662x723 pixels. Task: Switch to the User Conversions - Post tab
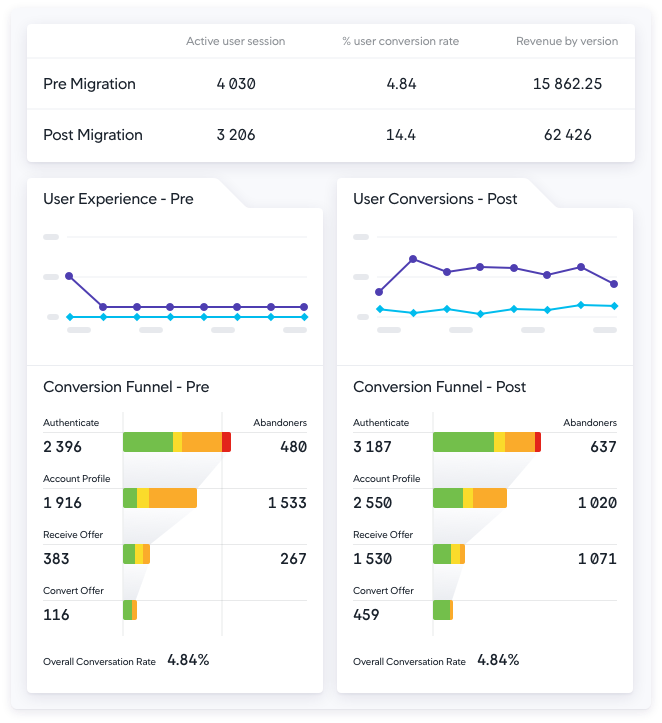pos(435,199)
